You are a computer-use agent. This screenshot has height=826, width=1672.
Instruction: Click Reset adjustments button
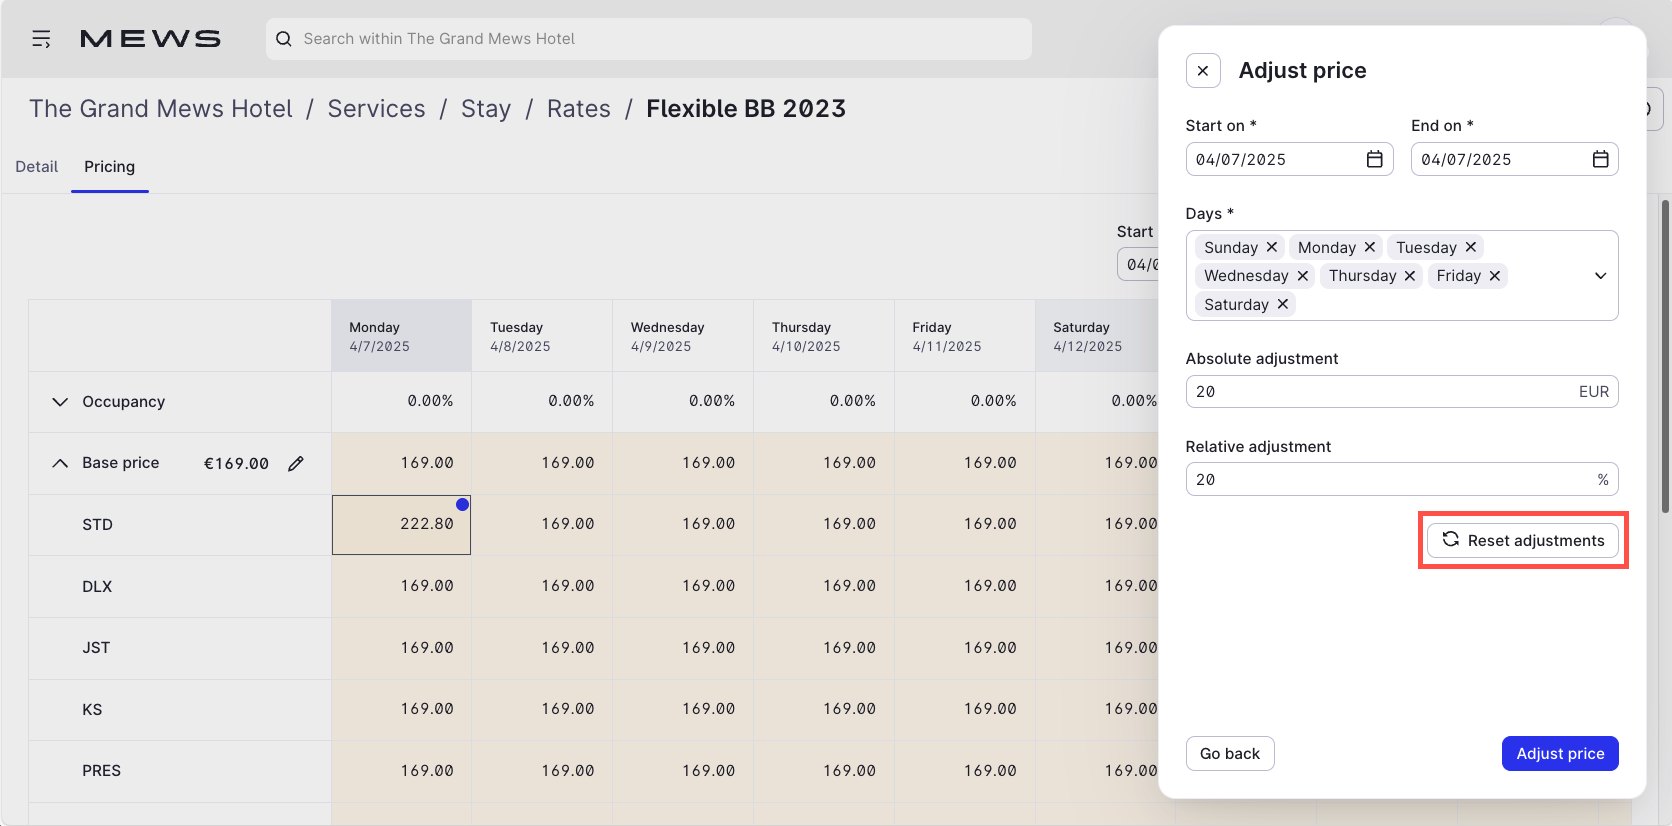pyautogui.click(x=1523, y=540)
